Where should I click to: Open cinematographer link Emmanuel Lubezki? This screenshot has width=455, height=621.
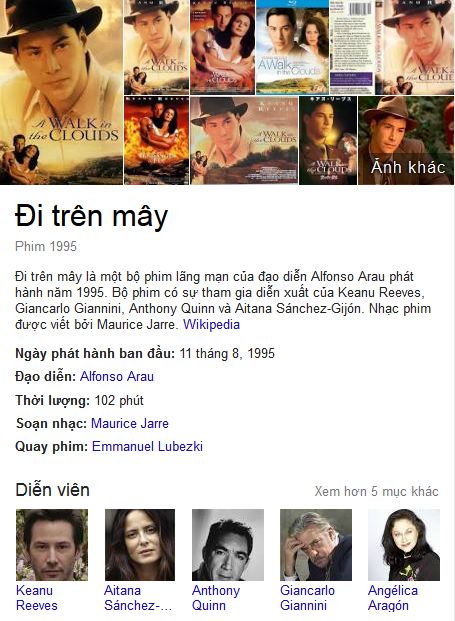147,447
